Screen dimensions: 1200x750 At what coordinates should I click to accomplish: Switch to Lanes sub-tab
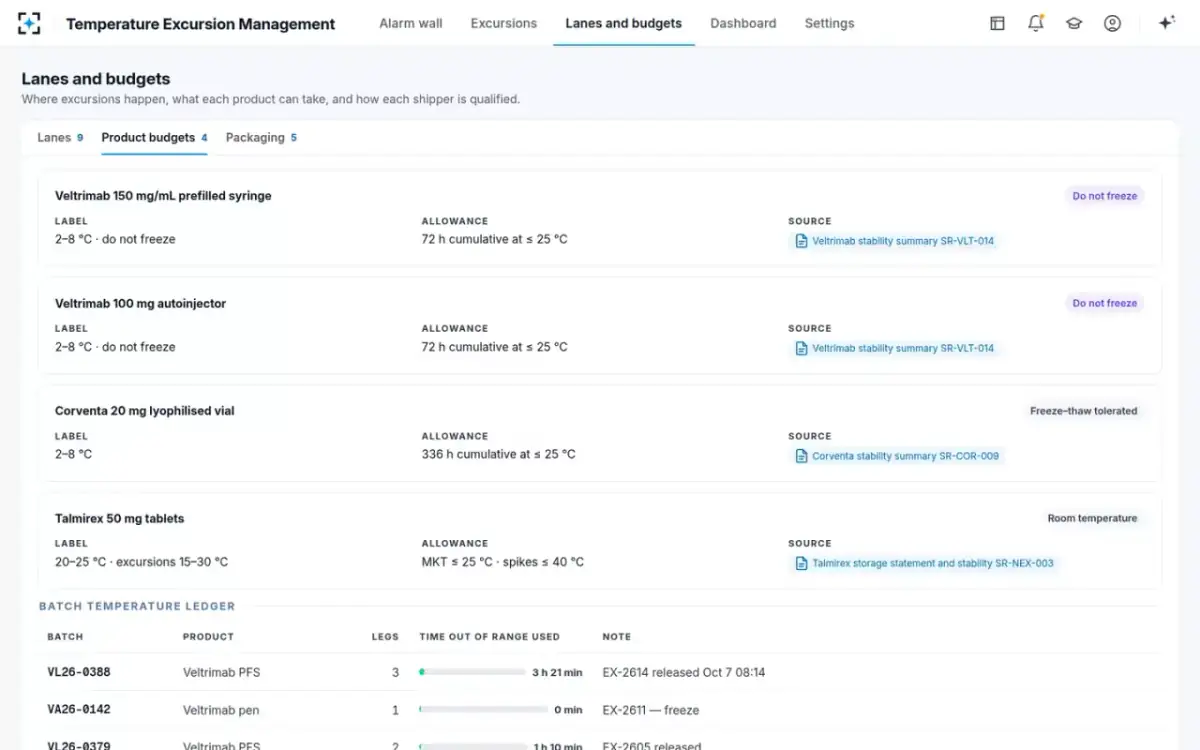tap(60, 137)
